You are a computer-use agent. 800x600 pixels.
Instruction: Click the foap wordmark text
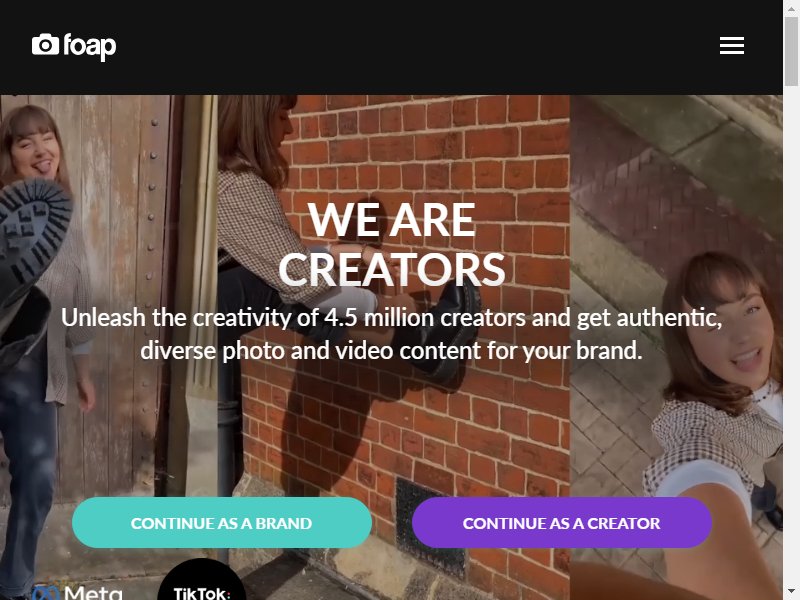tap(90, 47)
